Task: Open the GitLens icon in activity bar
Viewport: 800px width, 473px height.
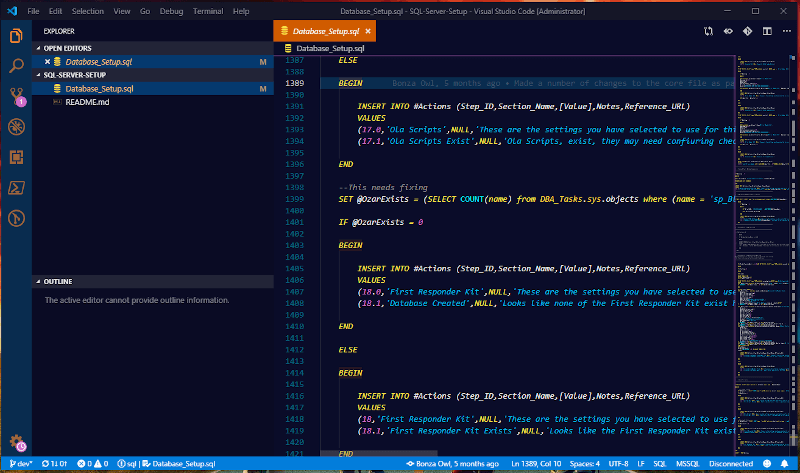Action: [16, 218]
